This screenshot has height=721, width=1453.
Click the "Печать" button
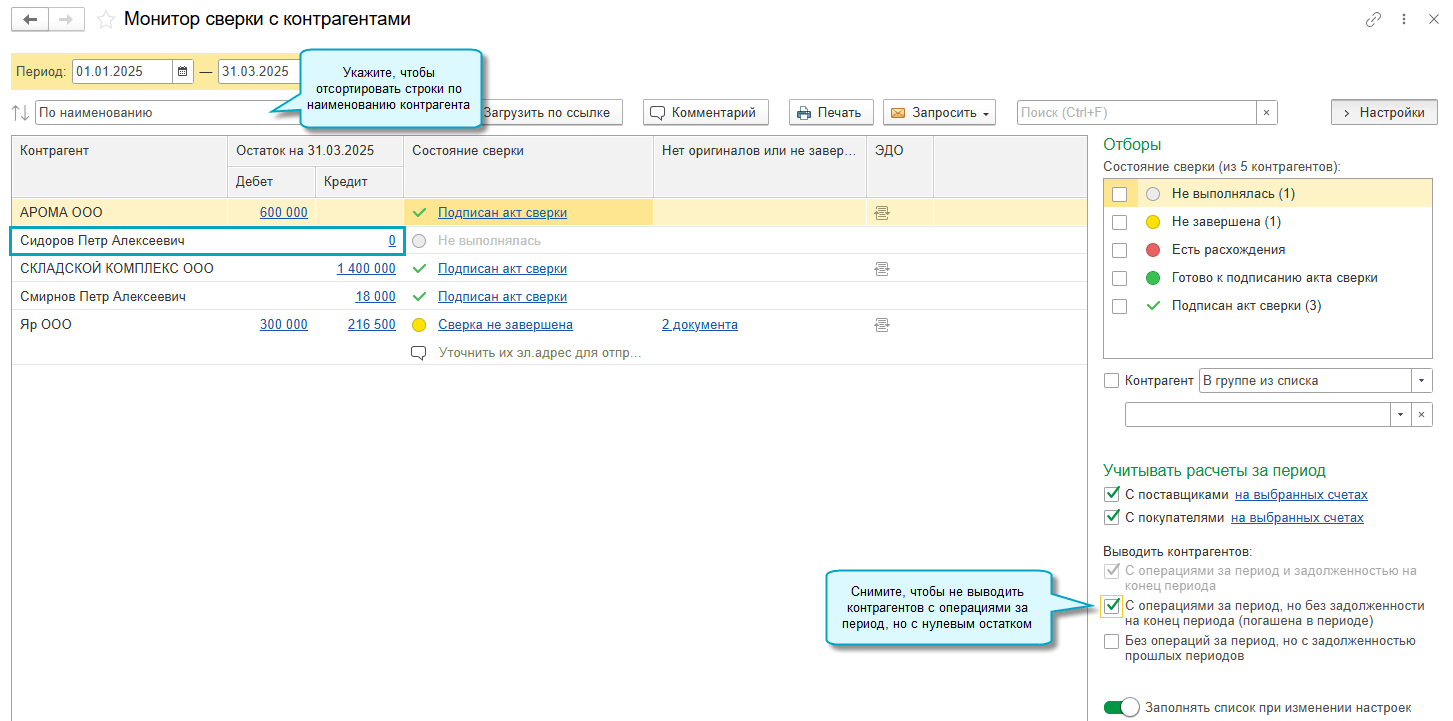[x=830, y=113]
